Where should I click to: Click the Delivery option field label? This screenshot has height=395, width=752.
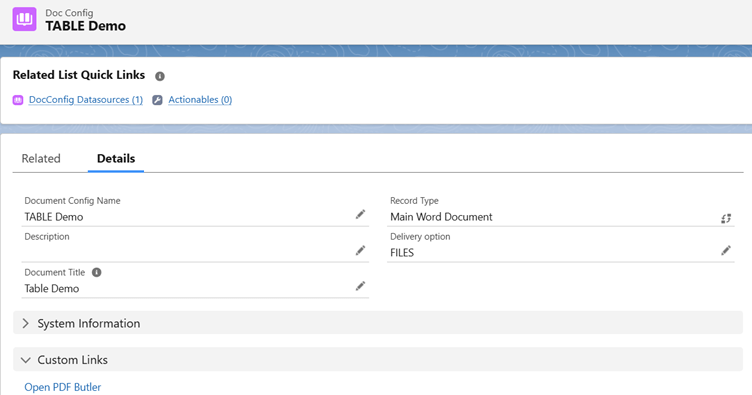[420, 236]
